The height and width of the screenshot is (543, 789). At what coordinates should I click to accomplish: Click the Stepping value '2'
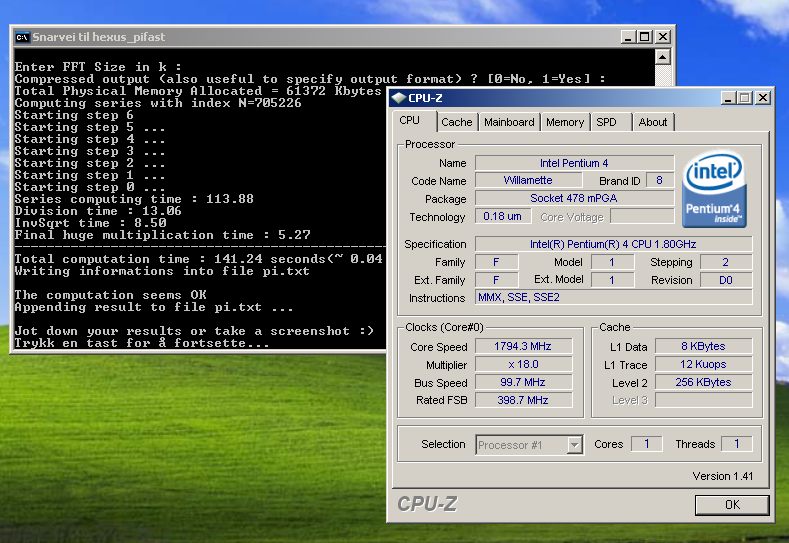click(x=726, y=262)
